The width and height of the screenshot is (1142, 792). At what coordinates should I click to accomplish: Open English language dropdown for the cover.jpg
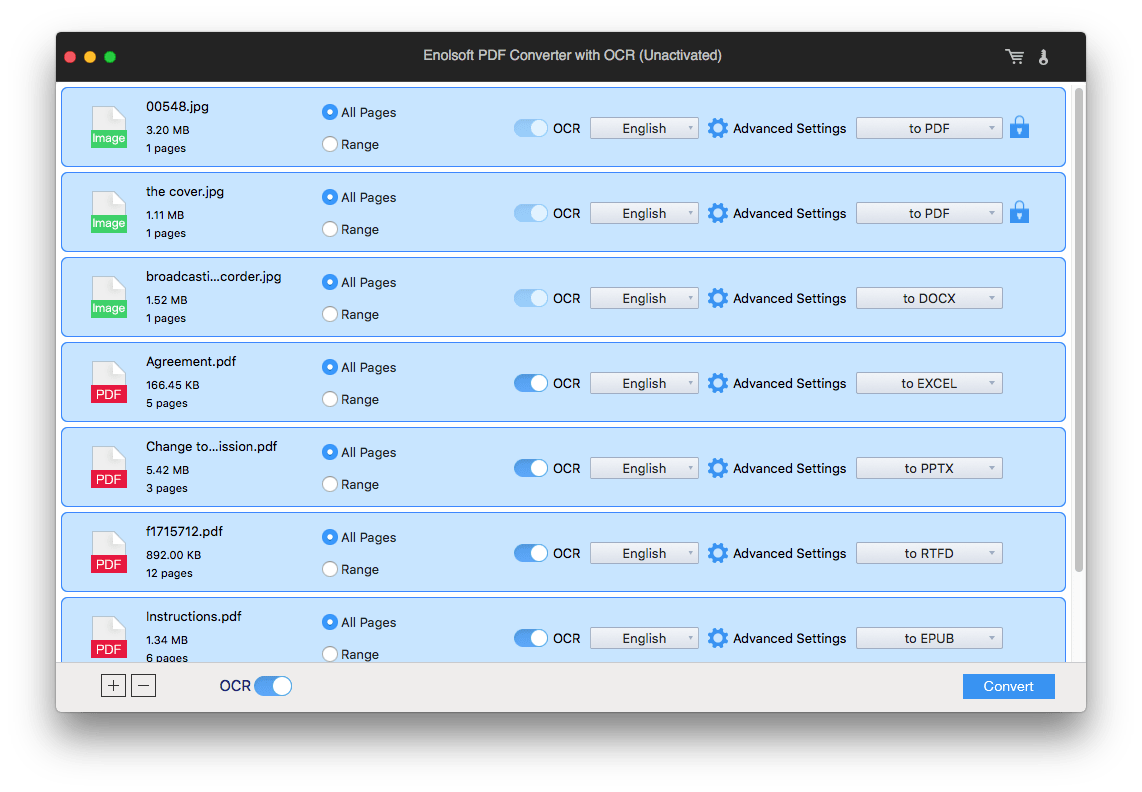(644, 213)
